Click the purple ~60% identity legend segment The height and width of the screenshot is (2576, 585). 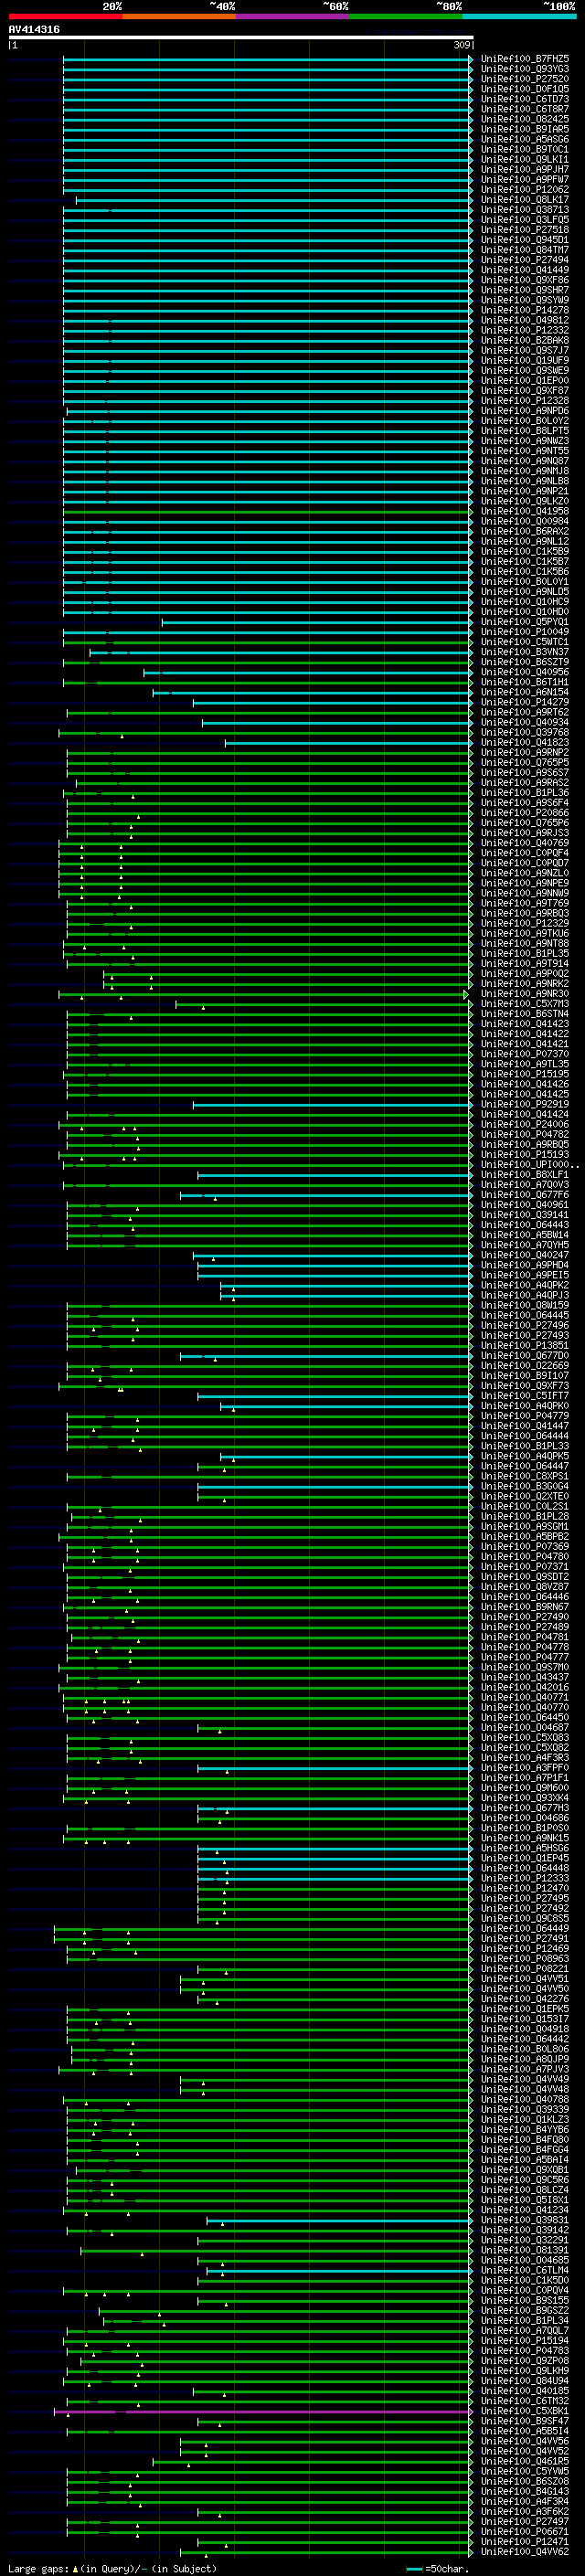(293, 16)
